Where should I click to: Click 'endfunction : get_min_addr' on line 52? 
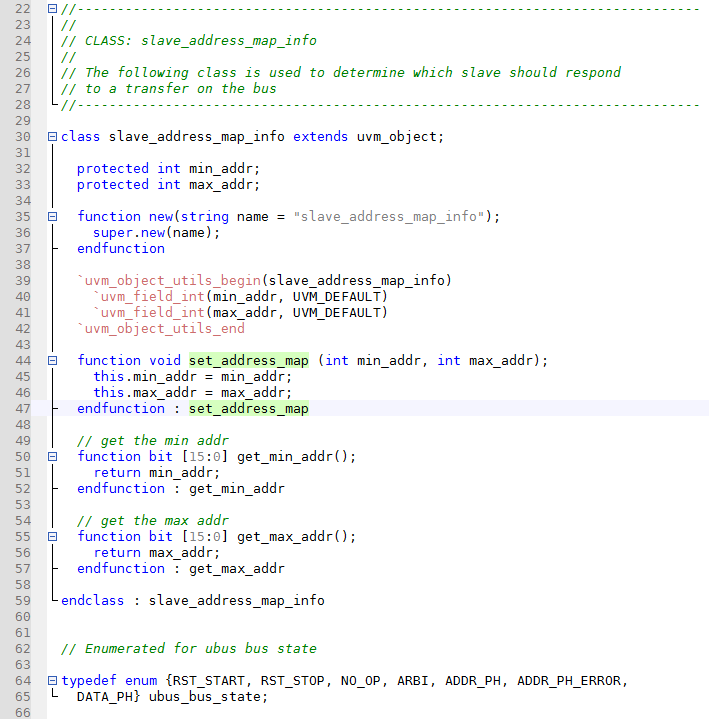pos(181,489)
